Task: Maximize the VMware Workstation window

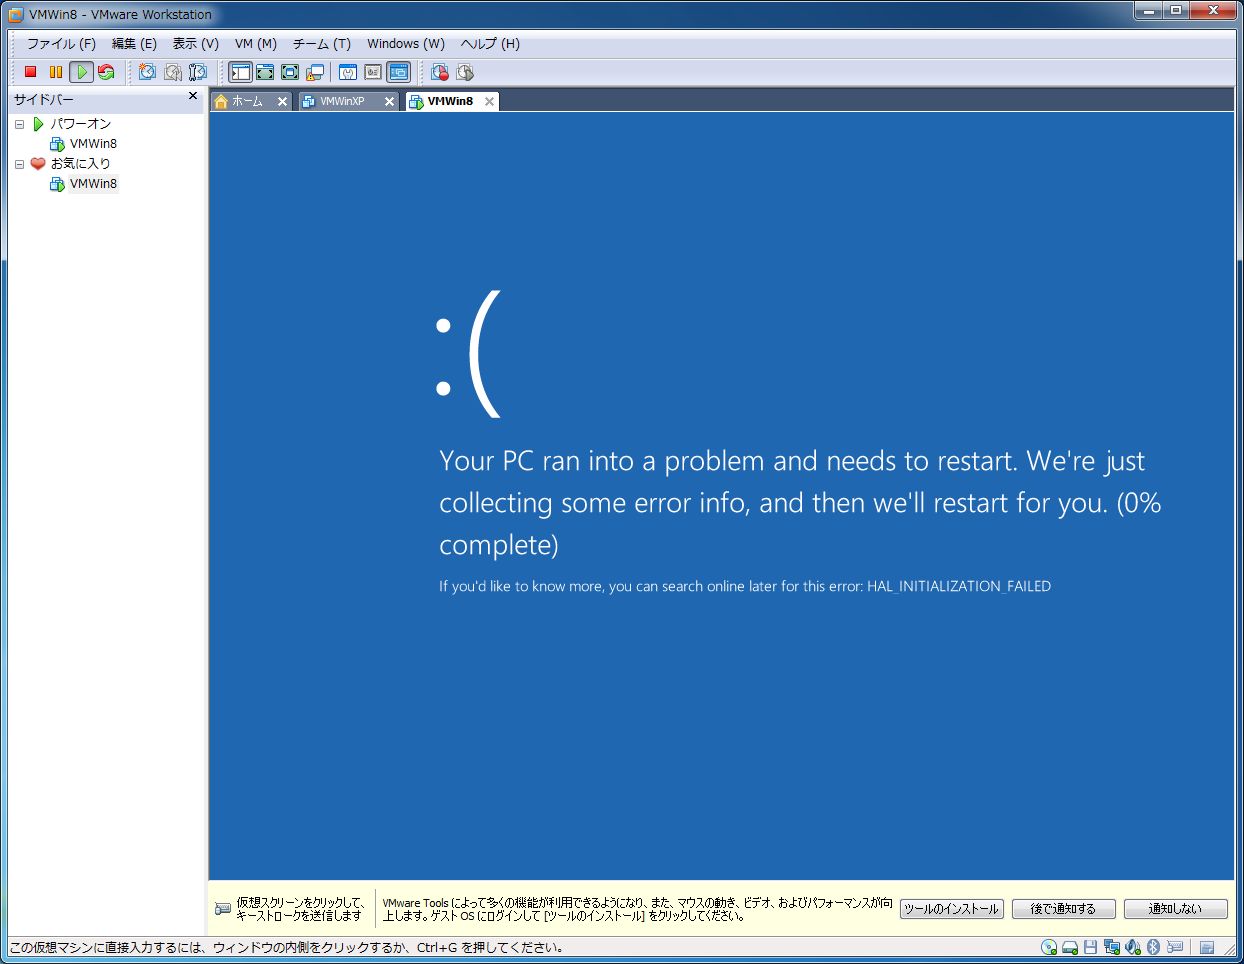Action: (x=1175, y=11)
